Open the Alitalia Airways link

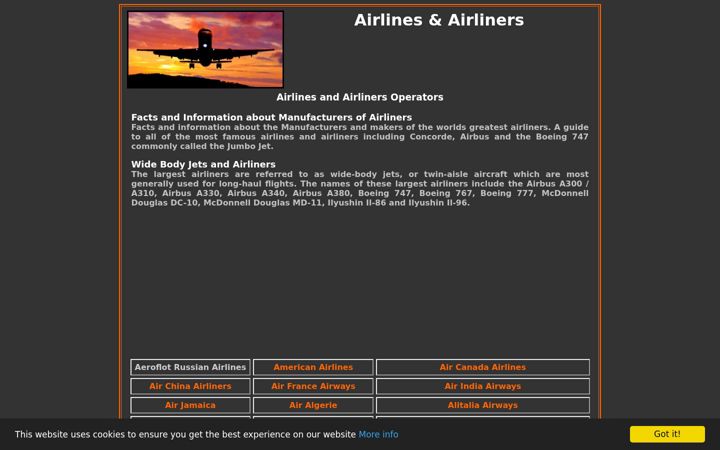[x=483, y=405]
